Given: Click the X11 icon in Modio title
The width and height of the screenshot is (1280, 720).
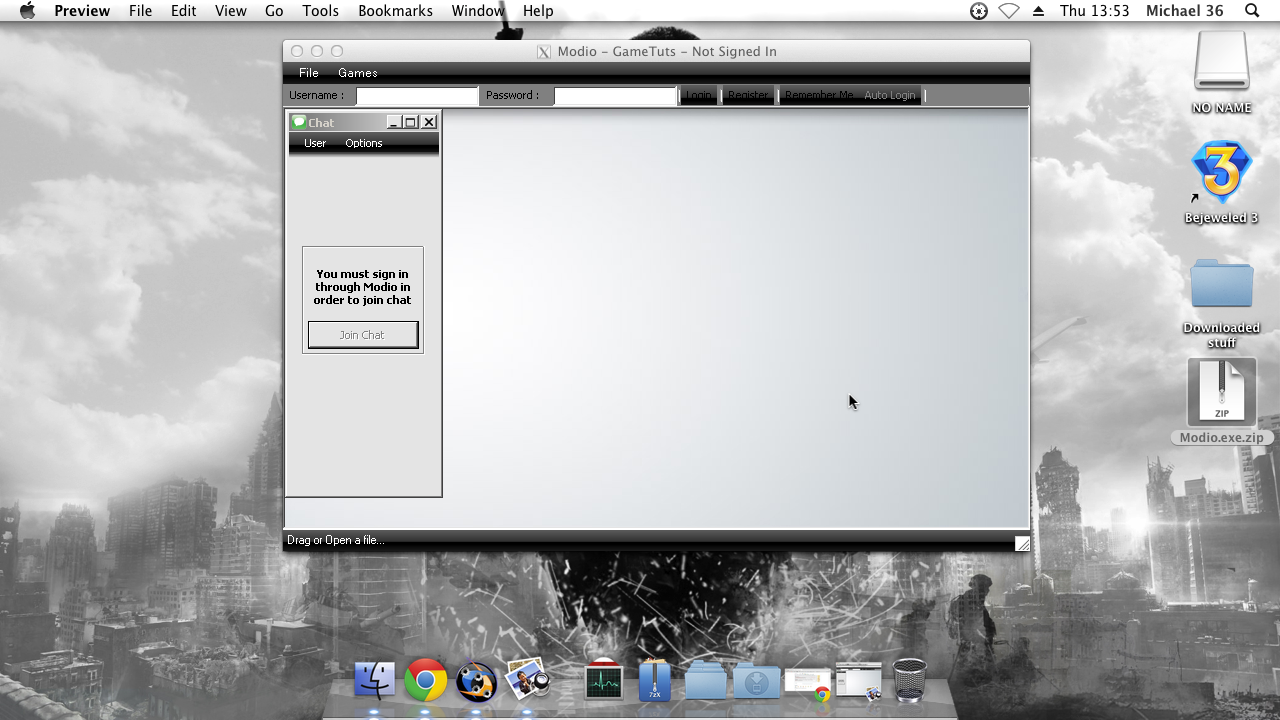Looking at the screenshot, I should point(544,52).
